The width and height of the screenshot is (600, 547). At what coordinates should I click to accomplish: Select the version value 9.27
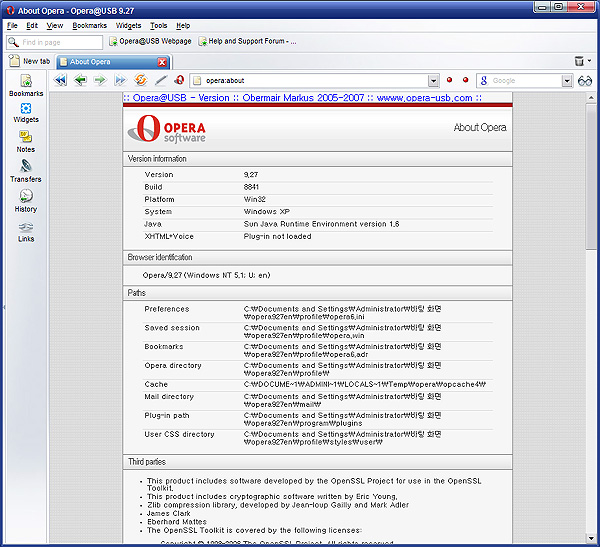(251, 175)
